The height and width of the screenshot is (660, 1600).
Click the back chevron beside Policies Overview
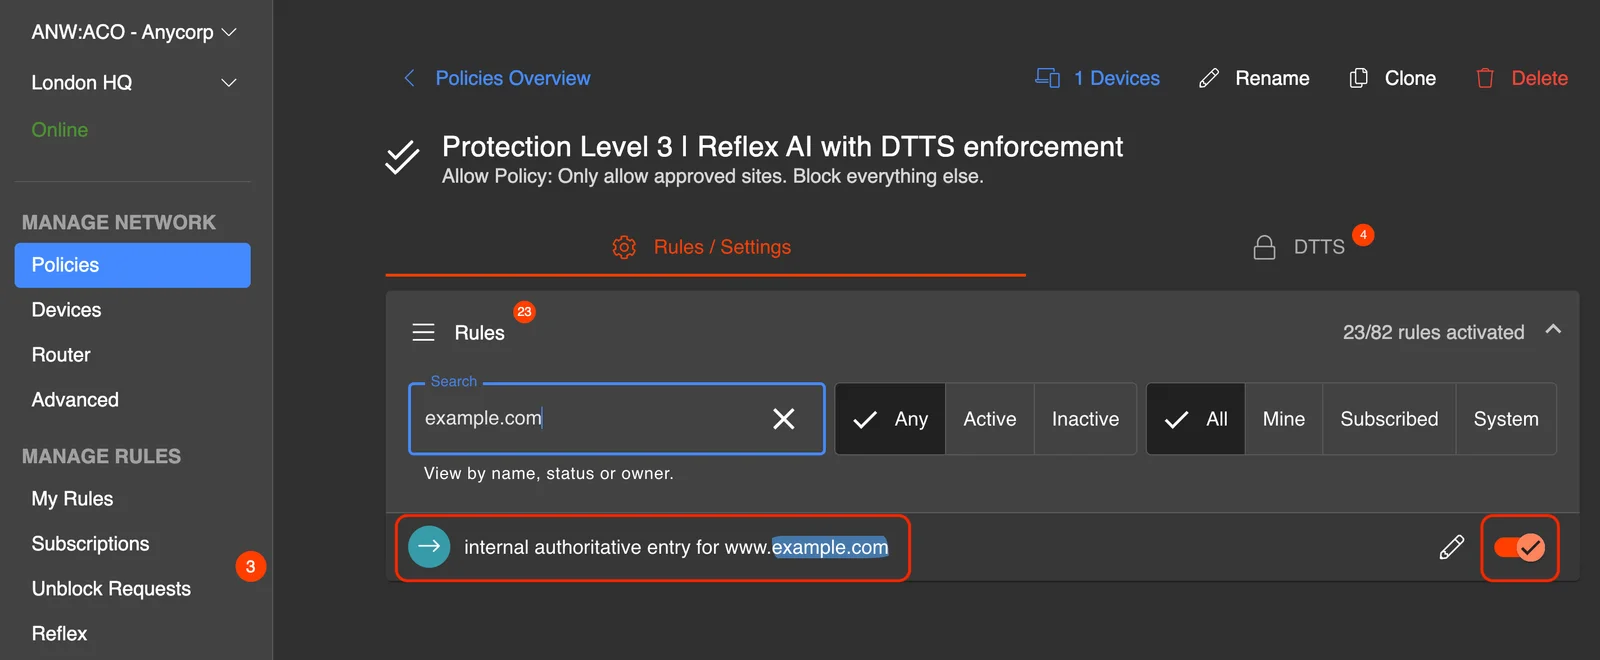coord(409,78)
